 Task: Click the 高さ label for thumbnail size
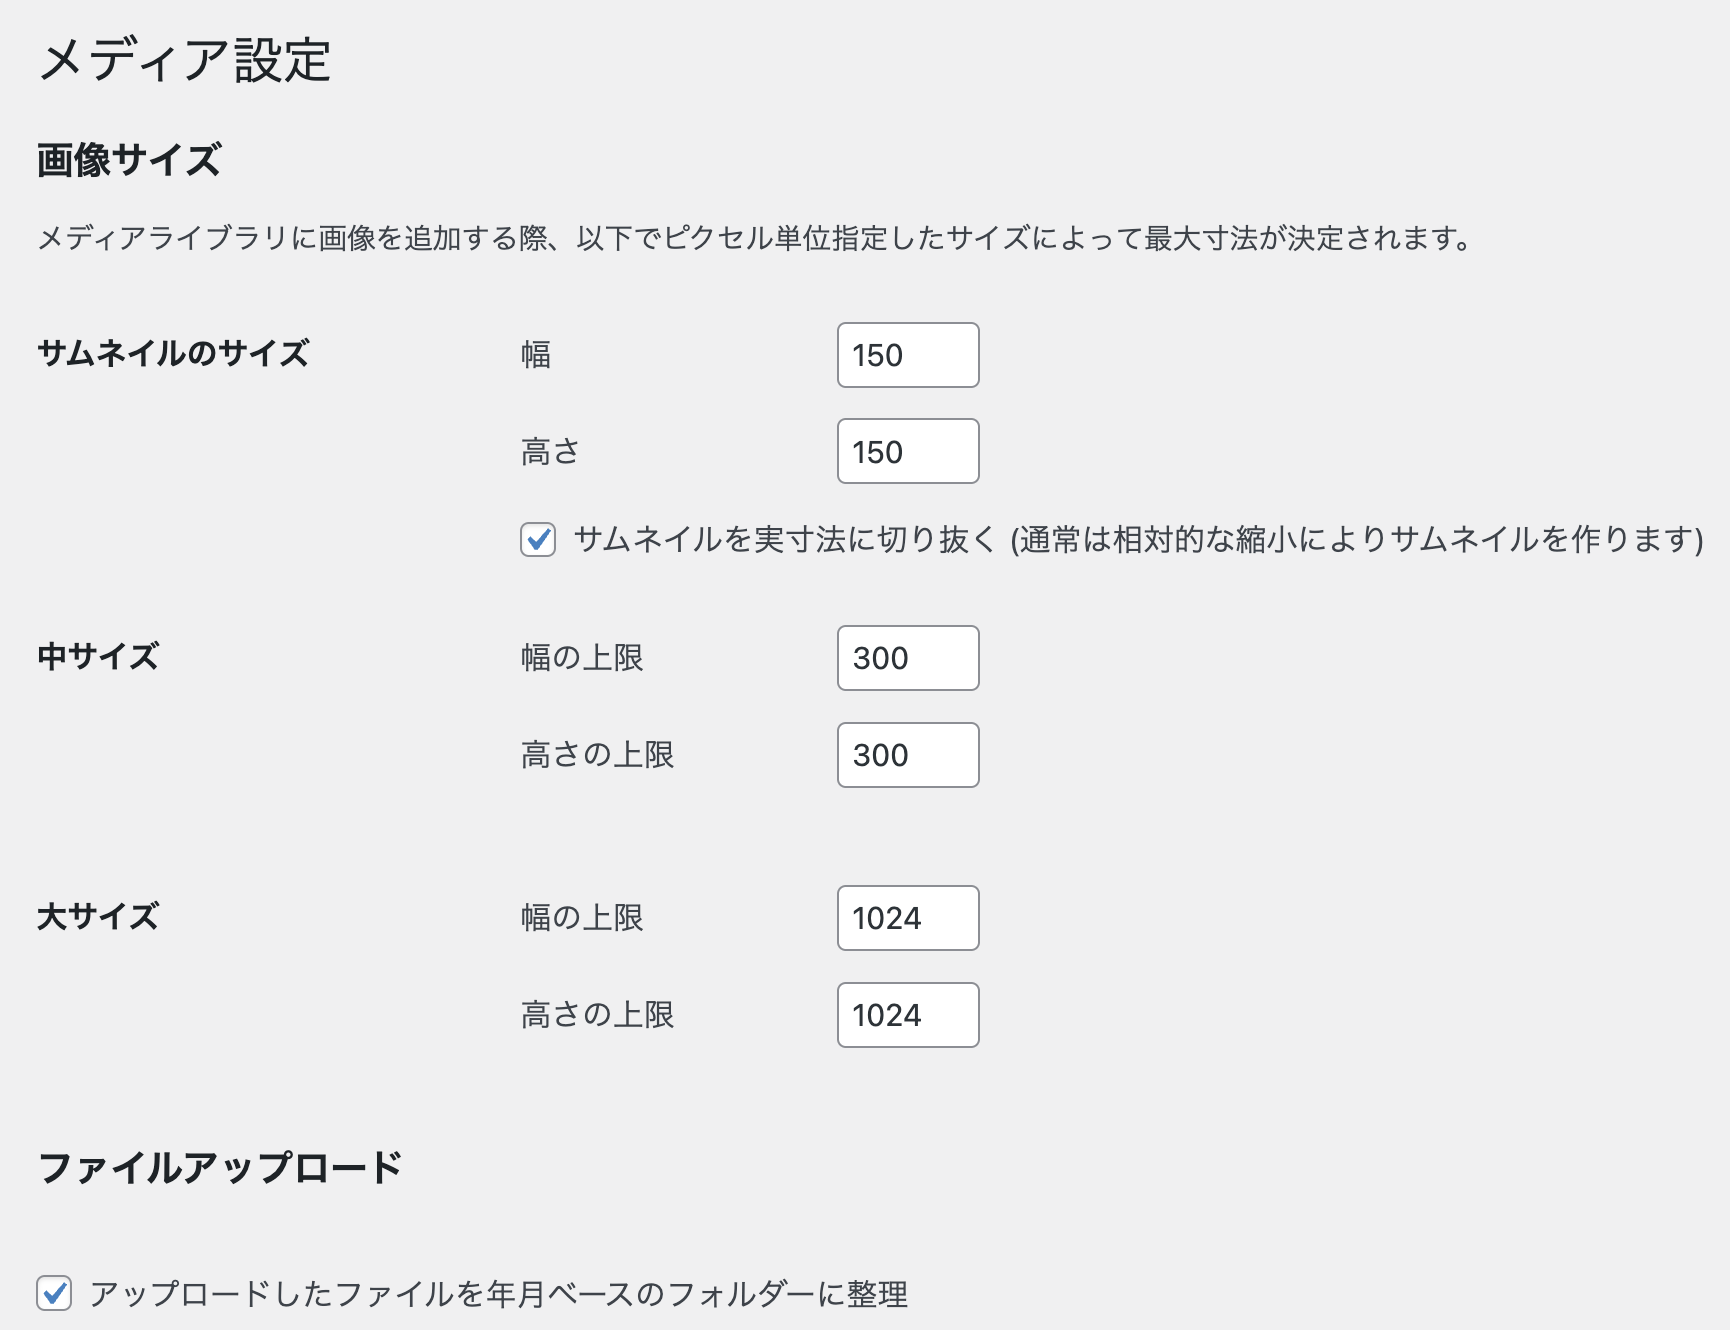click(550, 452)
